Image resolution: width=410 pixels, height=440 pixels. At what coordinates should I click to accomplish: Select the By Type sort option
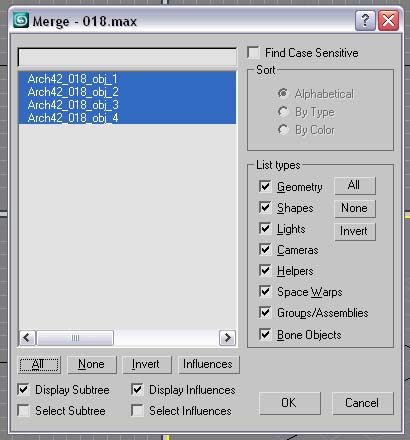(x=283, y=112)
